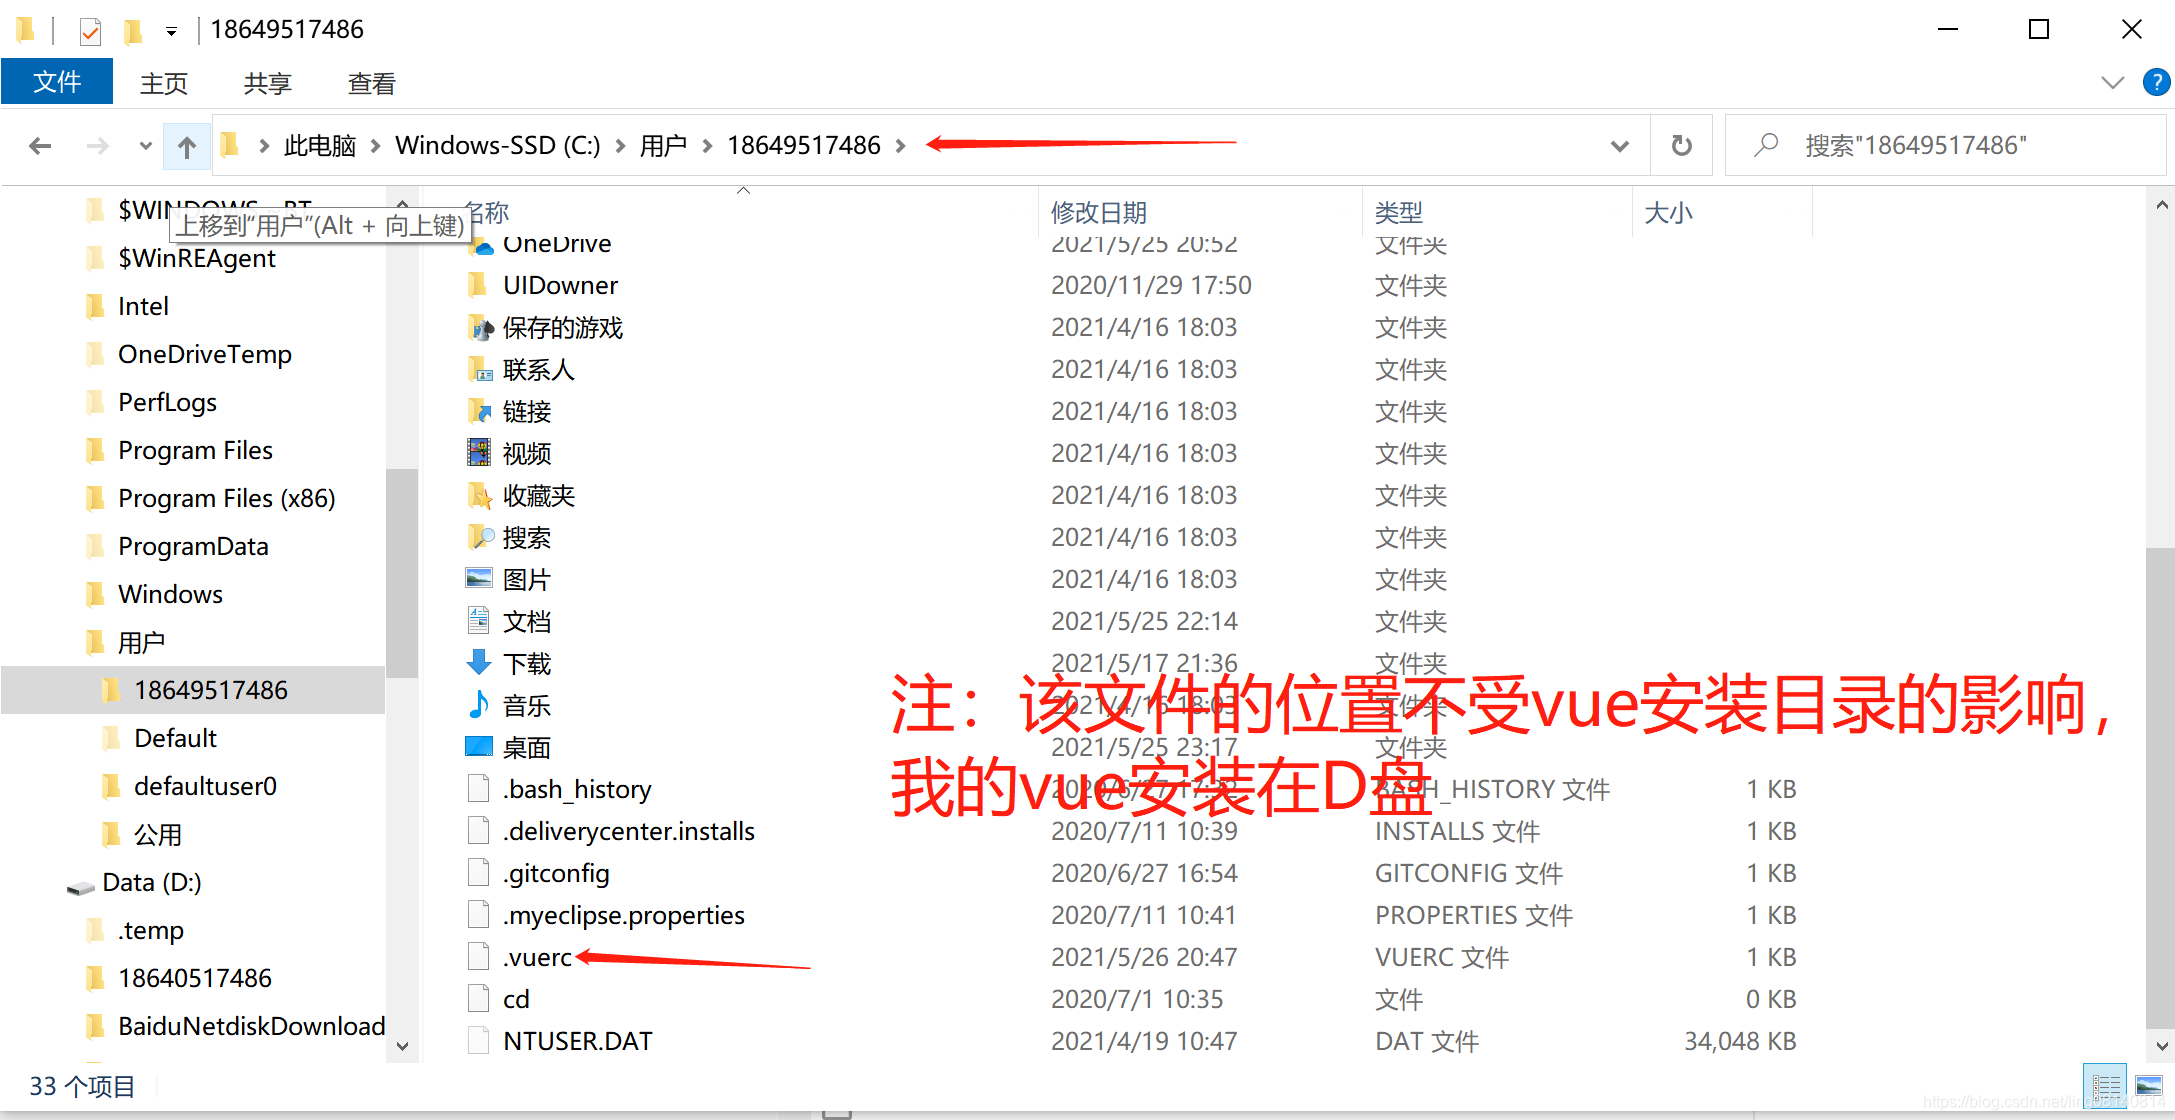Select the 搜索 folder icon
Viewport: 2175px width, 1120px height.
(x=479, y=538)
